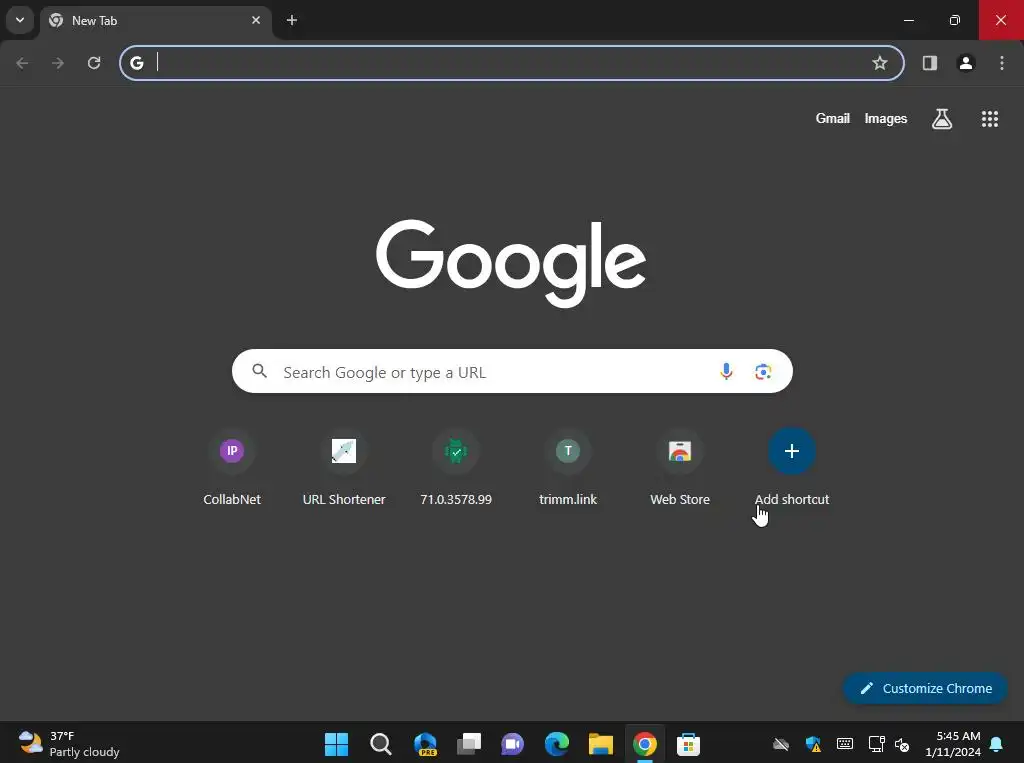Open the weather widget in taskbar

[x=69, y=743]
